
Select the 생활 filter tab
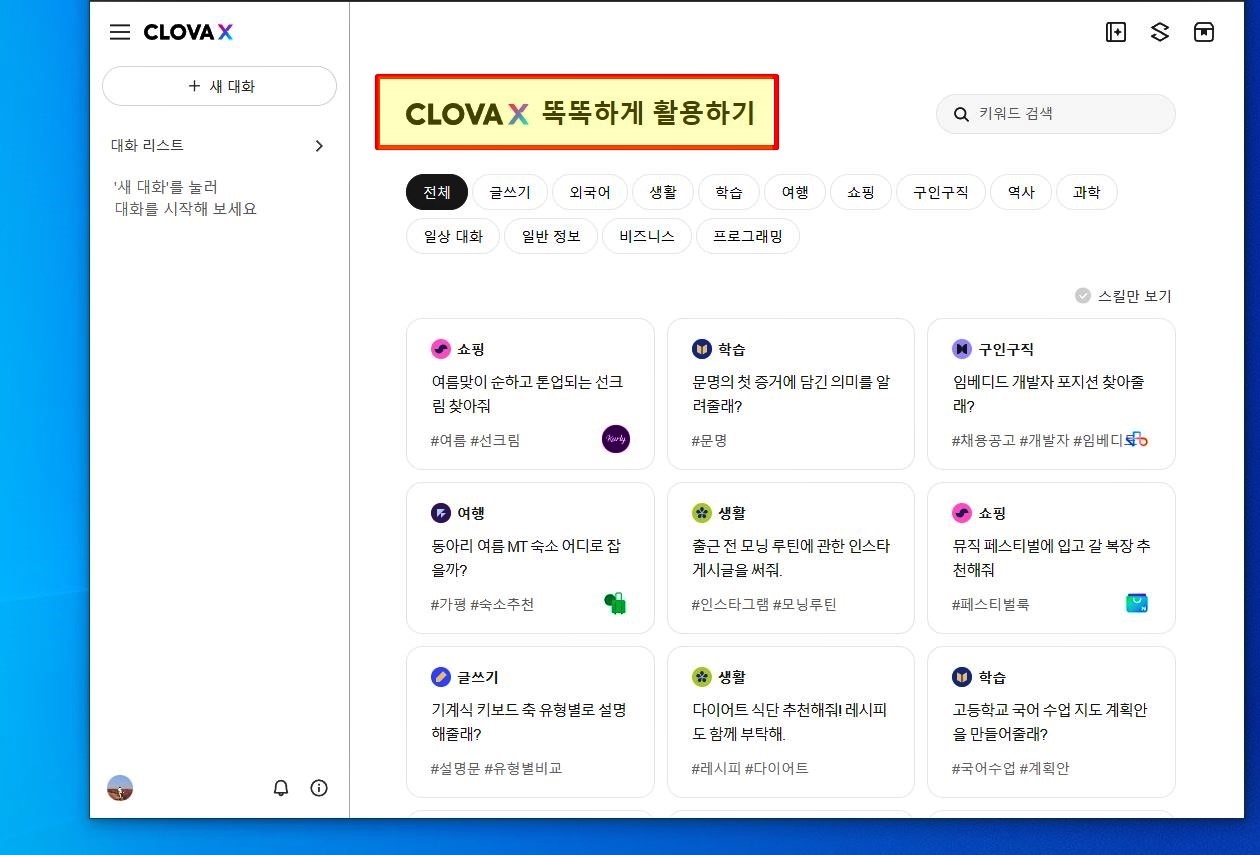pyautogui.click(x=663, y=192)
